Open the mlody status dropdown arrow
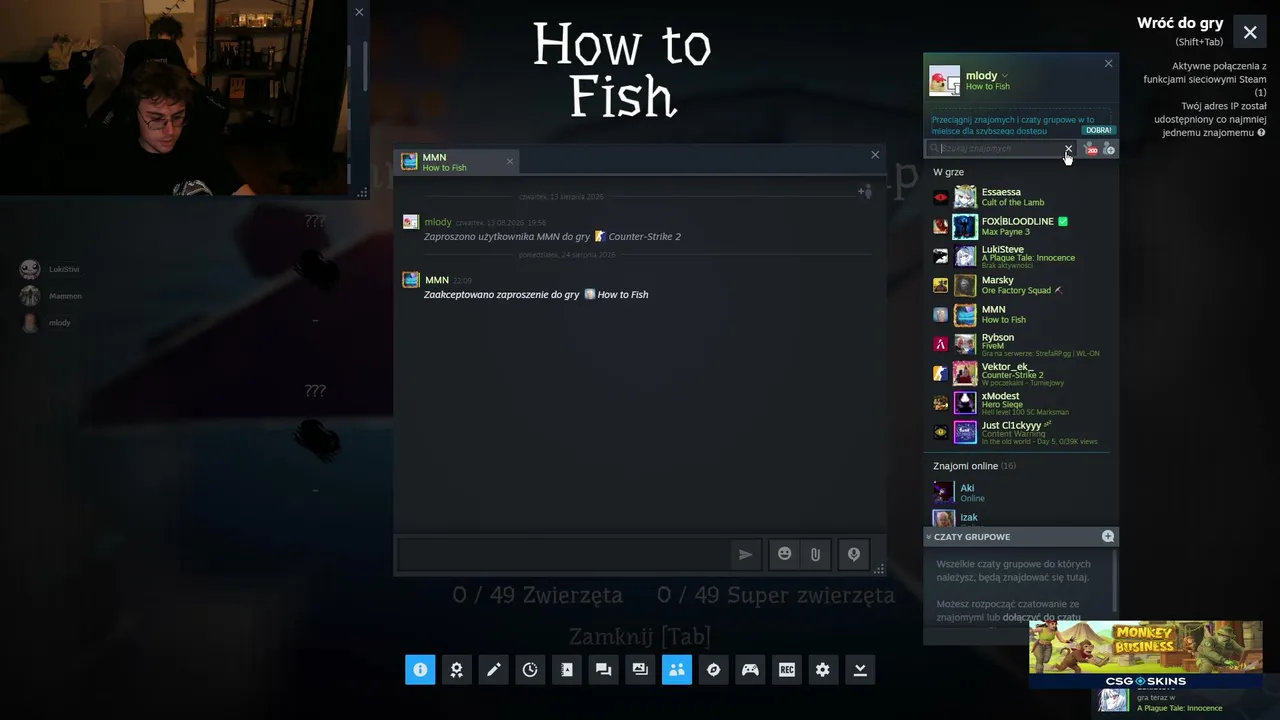Viewport: 1280px width, 720px height. 1005,76
